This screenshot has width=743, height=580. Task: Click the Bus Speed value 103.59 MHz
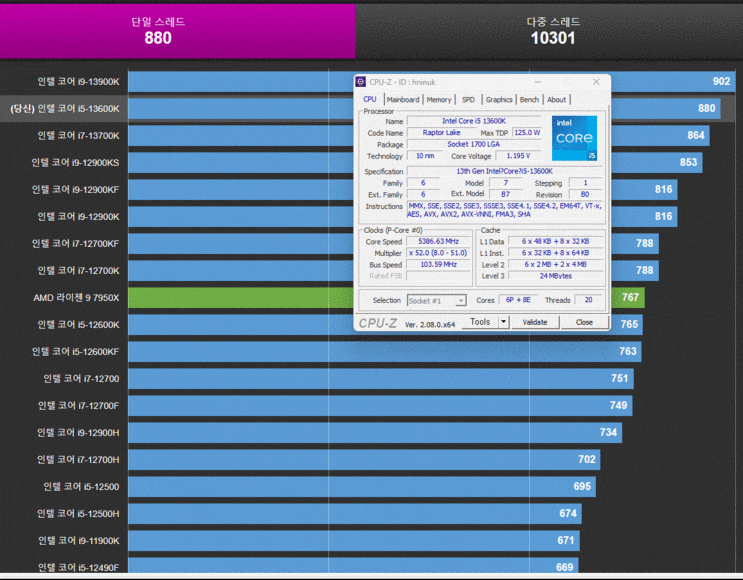pos(438,264)
